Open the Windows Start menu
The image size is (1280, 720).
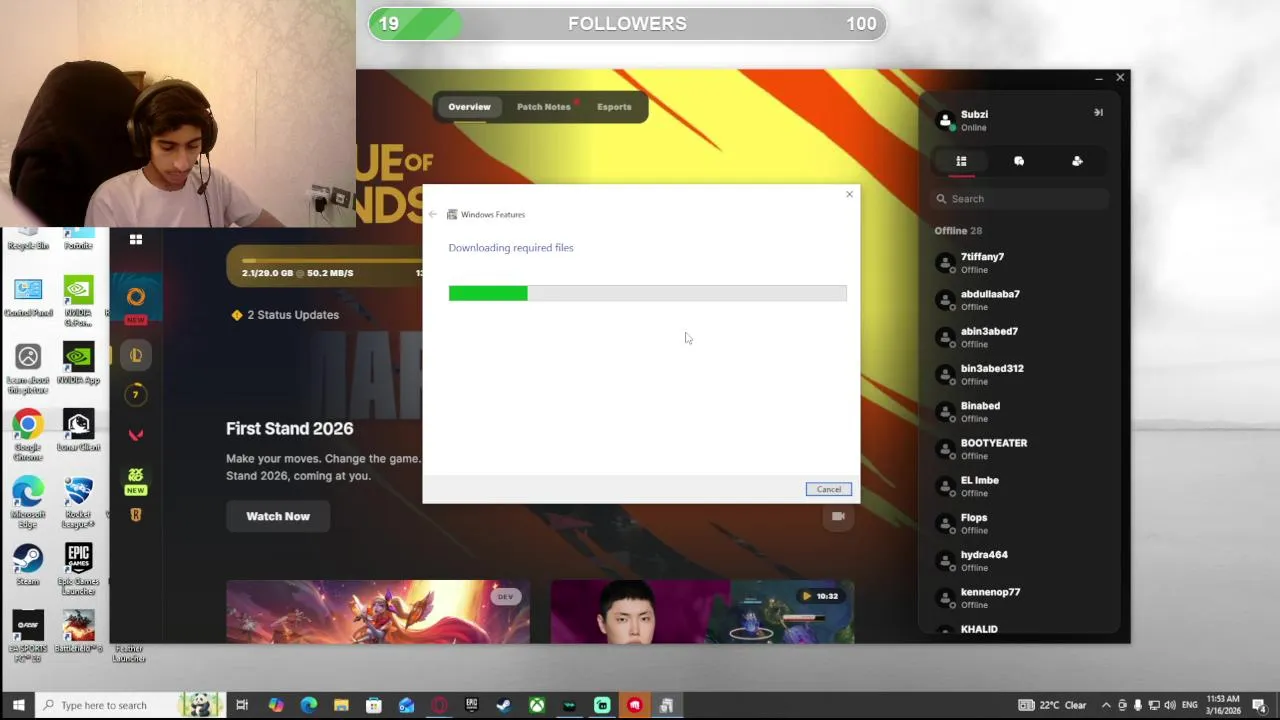[x=18, y=705]
